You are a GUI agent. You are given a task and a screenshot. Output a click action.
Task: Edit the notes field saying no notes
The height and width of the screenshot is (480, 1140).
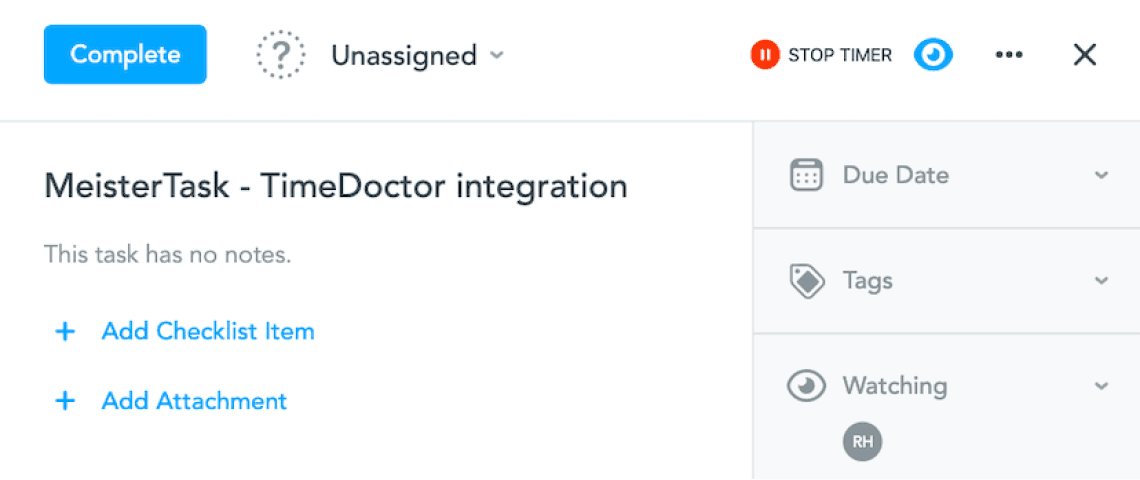click(167, 255)
